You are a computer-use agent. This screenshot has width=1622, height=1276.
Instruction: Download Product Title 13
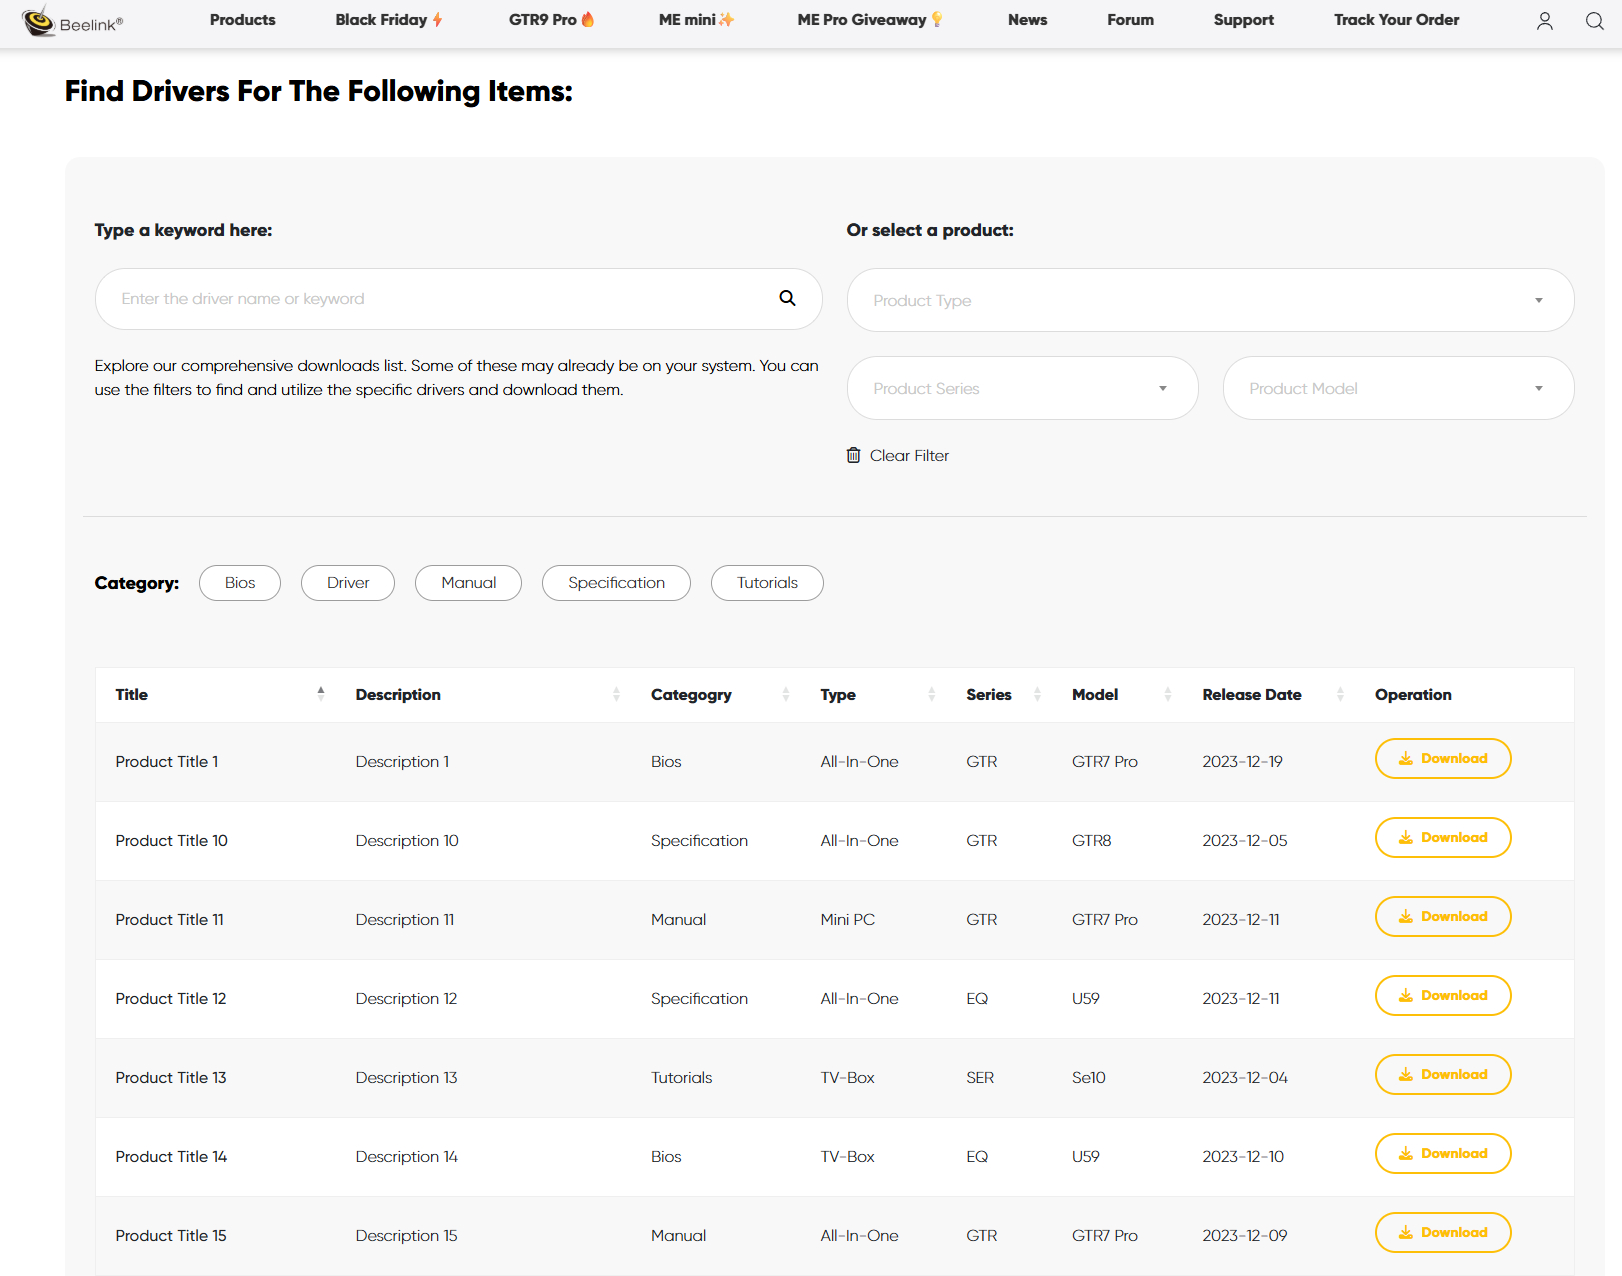1442,1075
